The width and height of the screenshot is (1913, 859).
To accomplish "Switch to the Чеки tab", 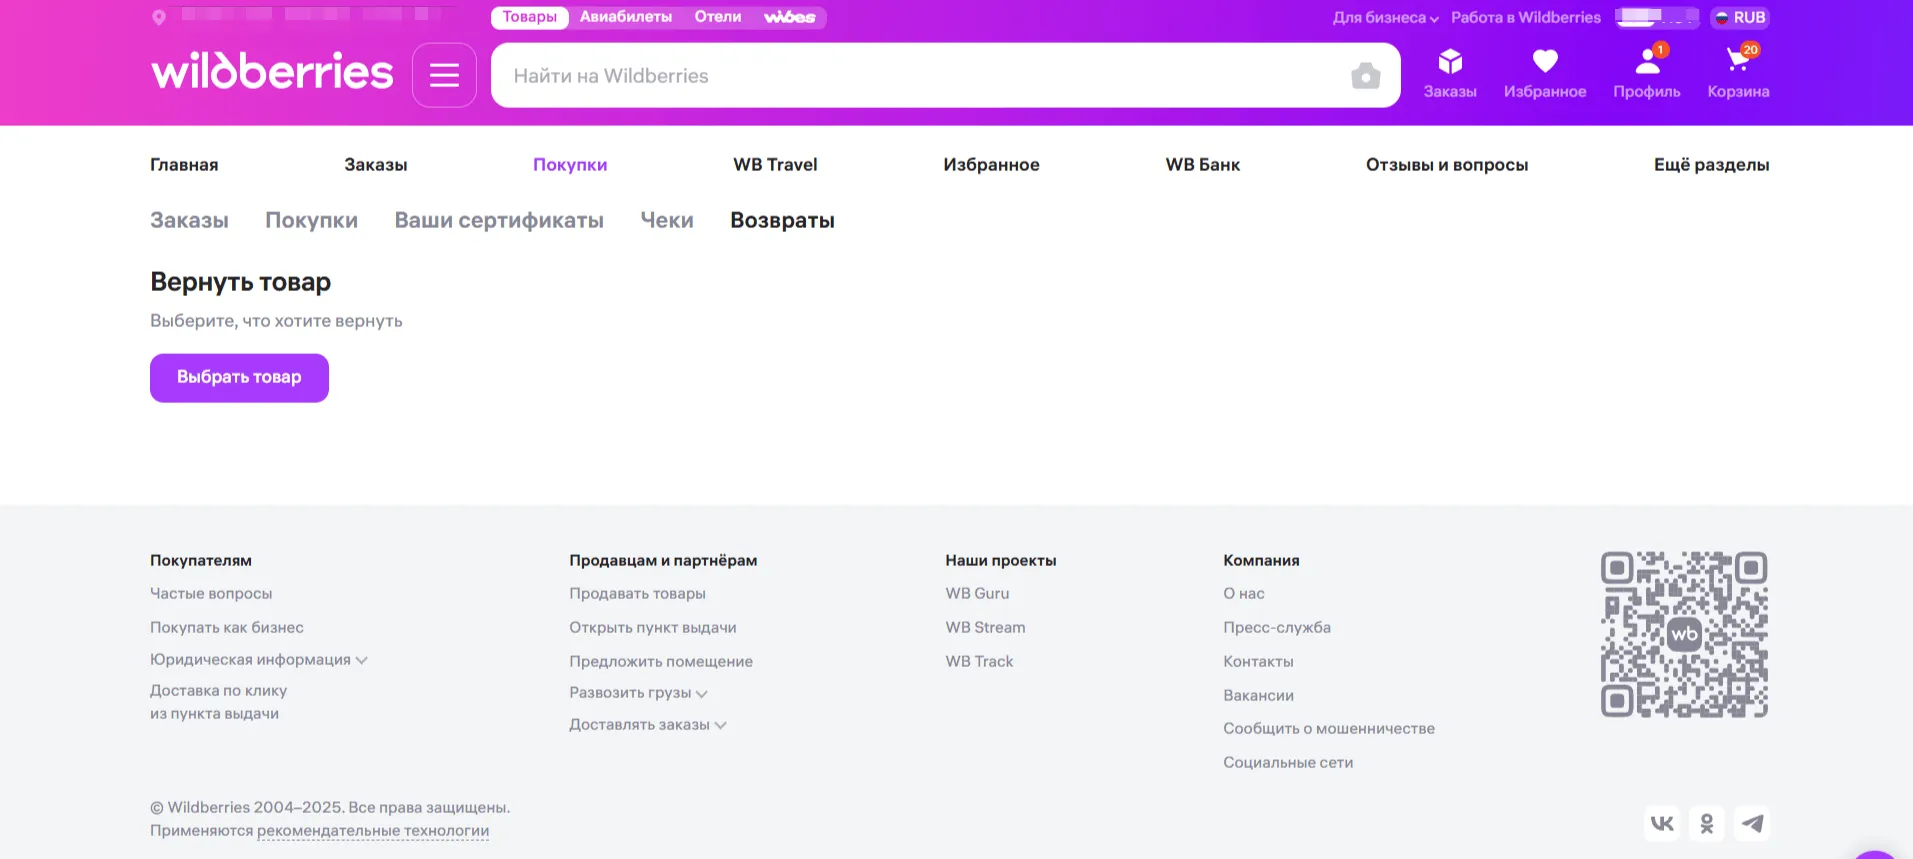I will (x=666, y=220).
